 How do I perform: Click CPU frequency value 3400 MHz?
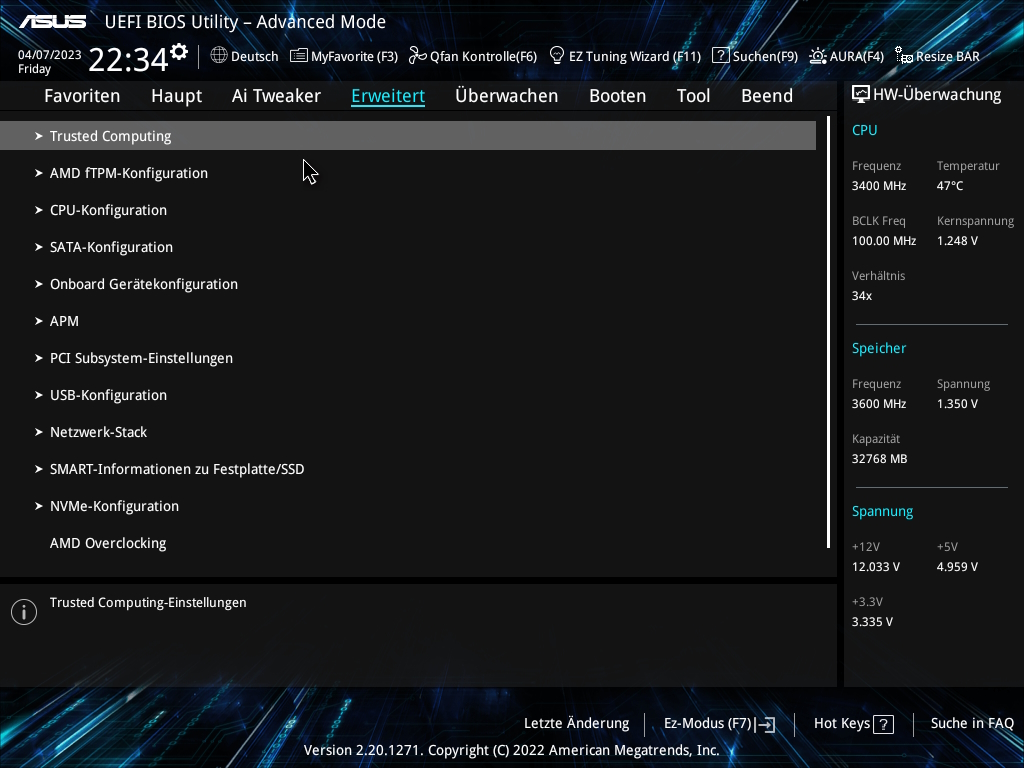point(879,186)
